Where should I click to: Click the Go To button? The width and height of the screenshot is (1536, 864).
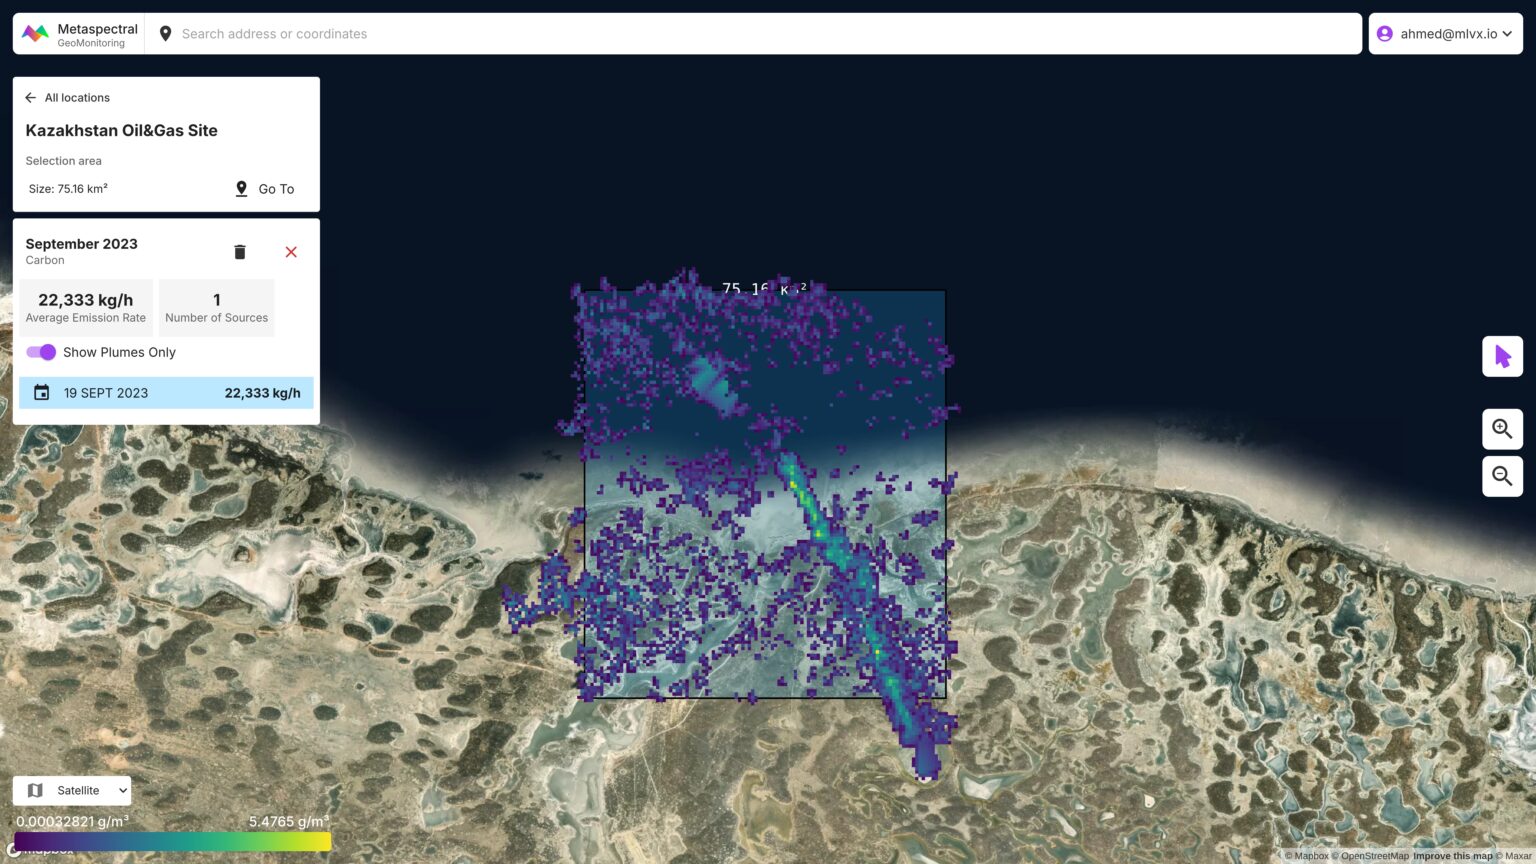264,188
